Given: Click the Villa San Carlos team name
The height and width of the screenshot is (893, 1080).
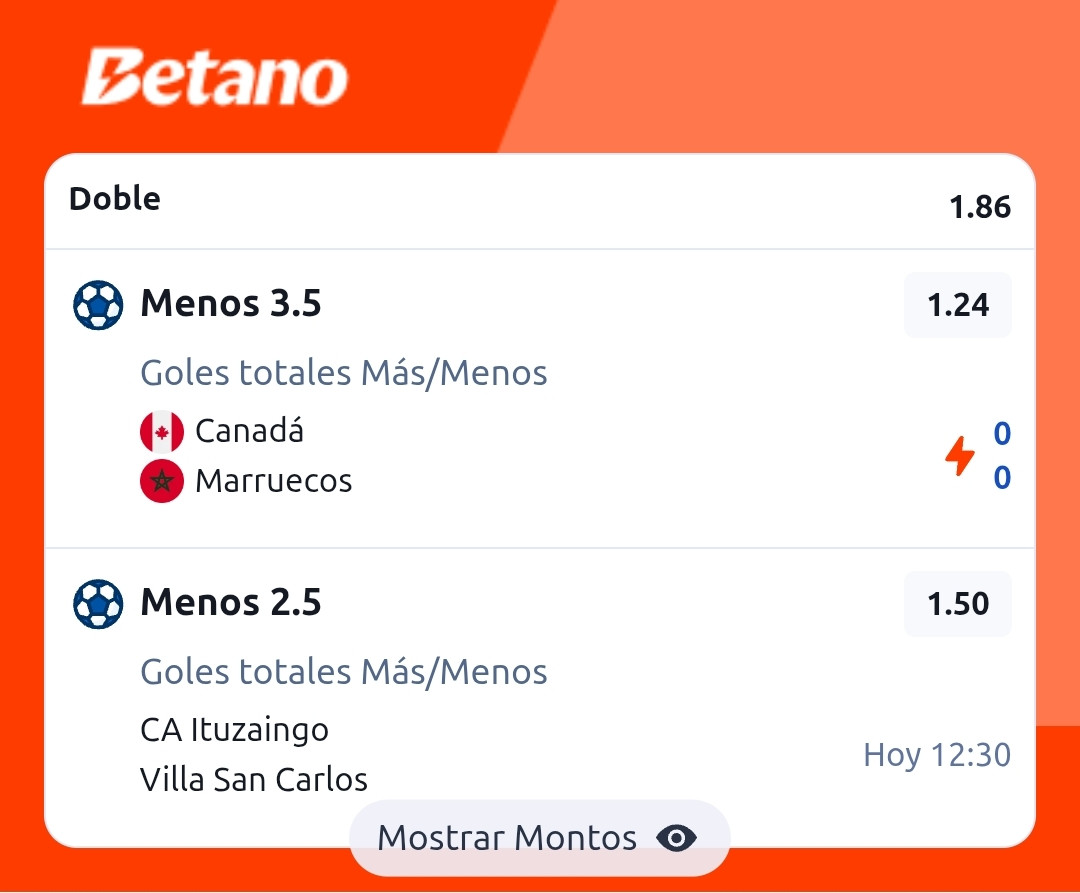Looking at the screenshot, I should pos(253,779).
